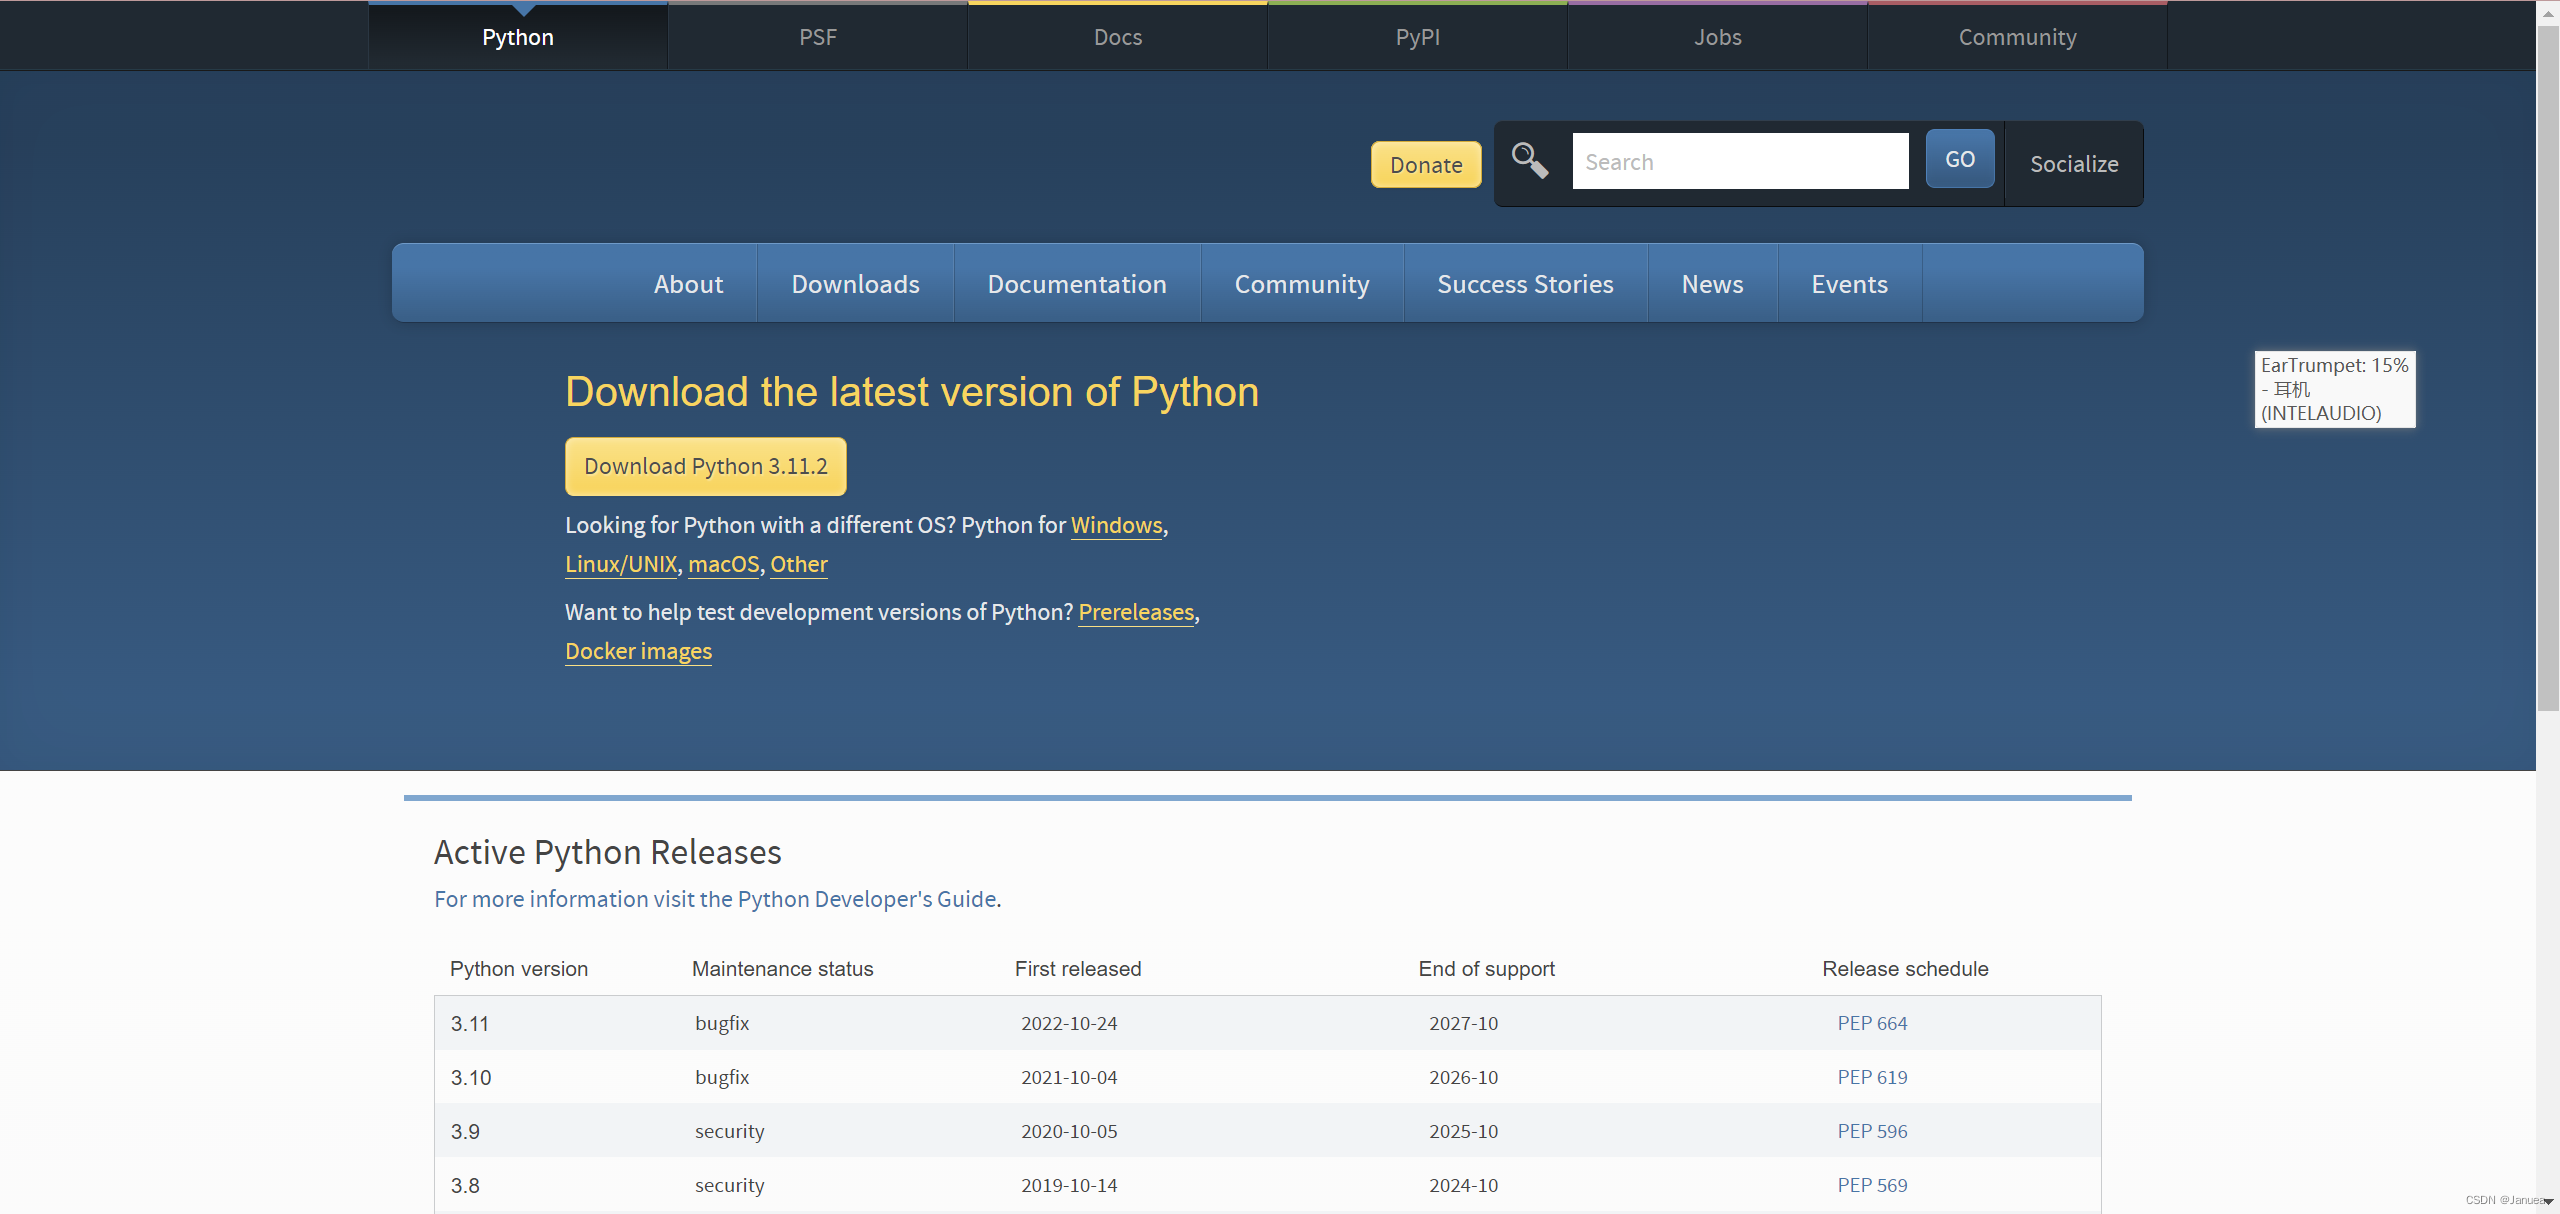Viewport: 2560px width, 1214px height.
Task: Open the Python top tab
Action: click(x=518, y=37)
